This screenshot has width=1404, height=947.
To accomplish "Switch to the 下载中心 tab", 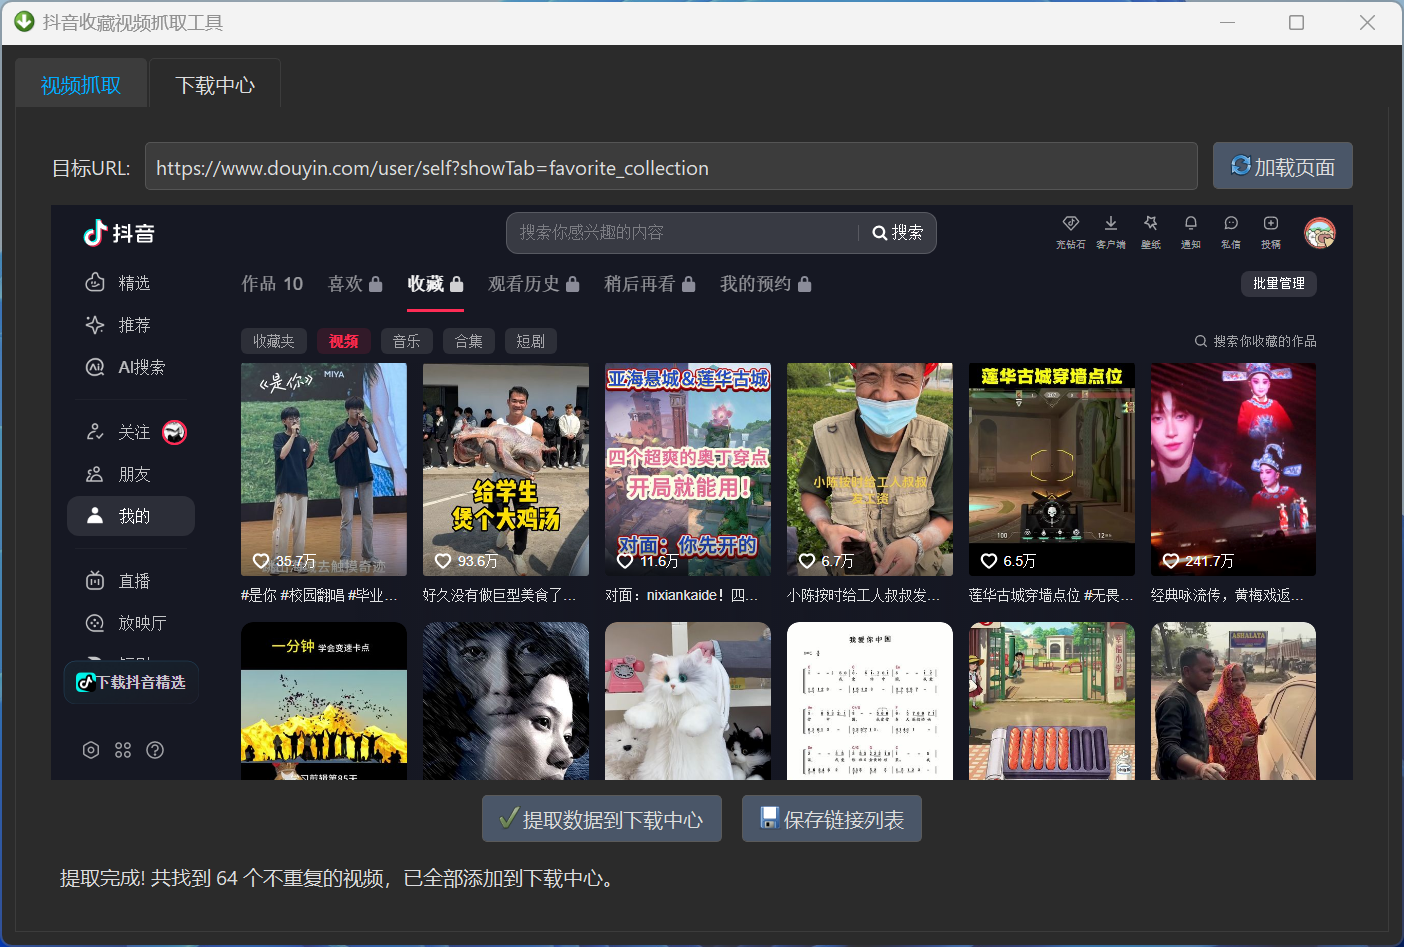I will click(214, 85).
